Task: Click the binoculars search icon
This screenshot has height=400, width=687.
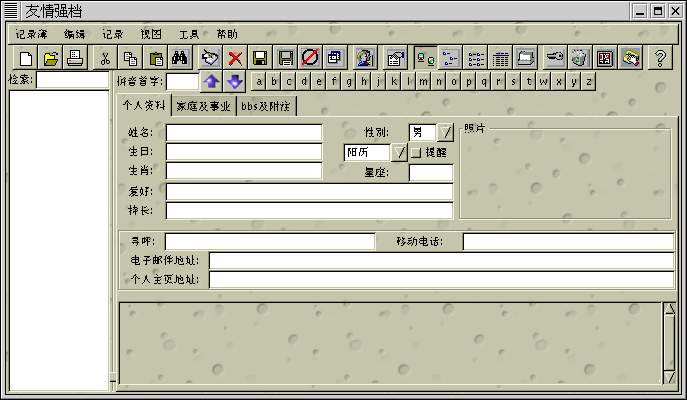Action: coord(181,58)
